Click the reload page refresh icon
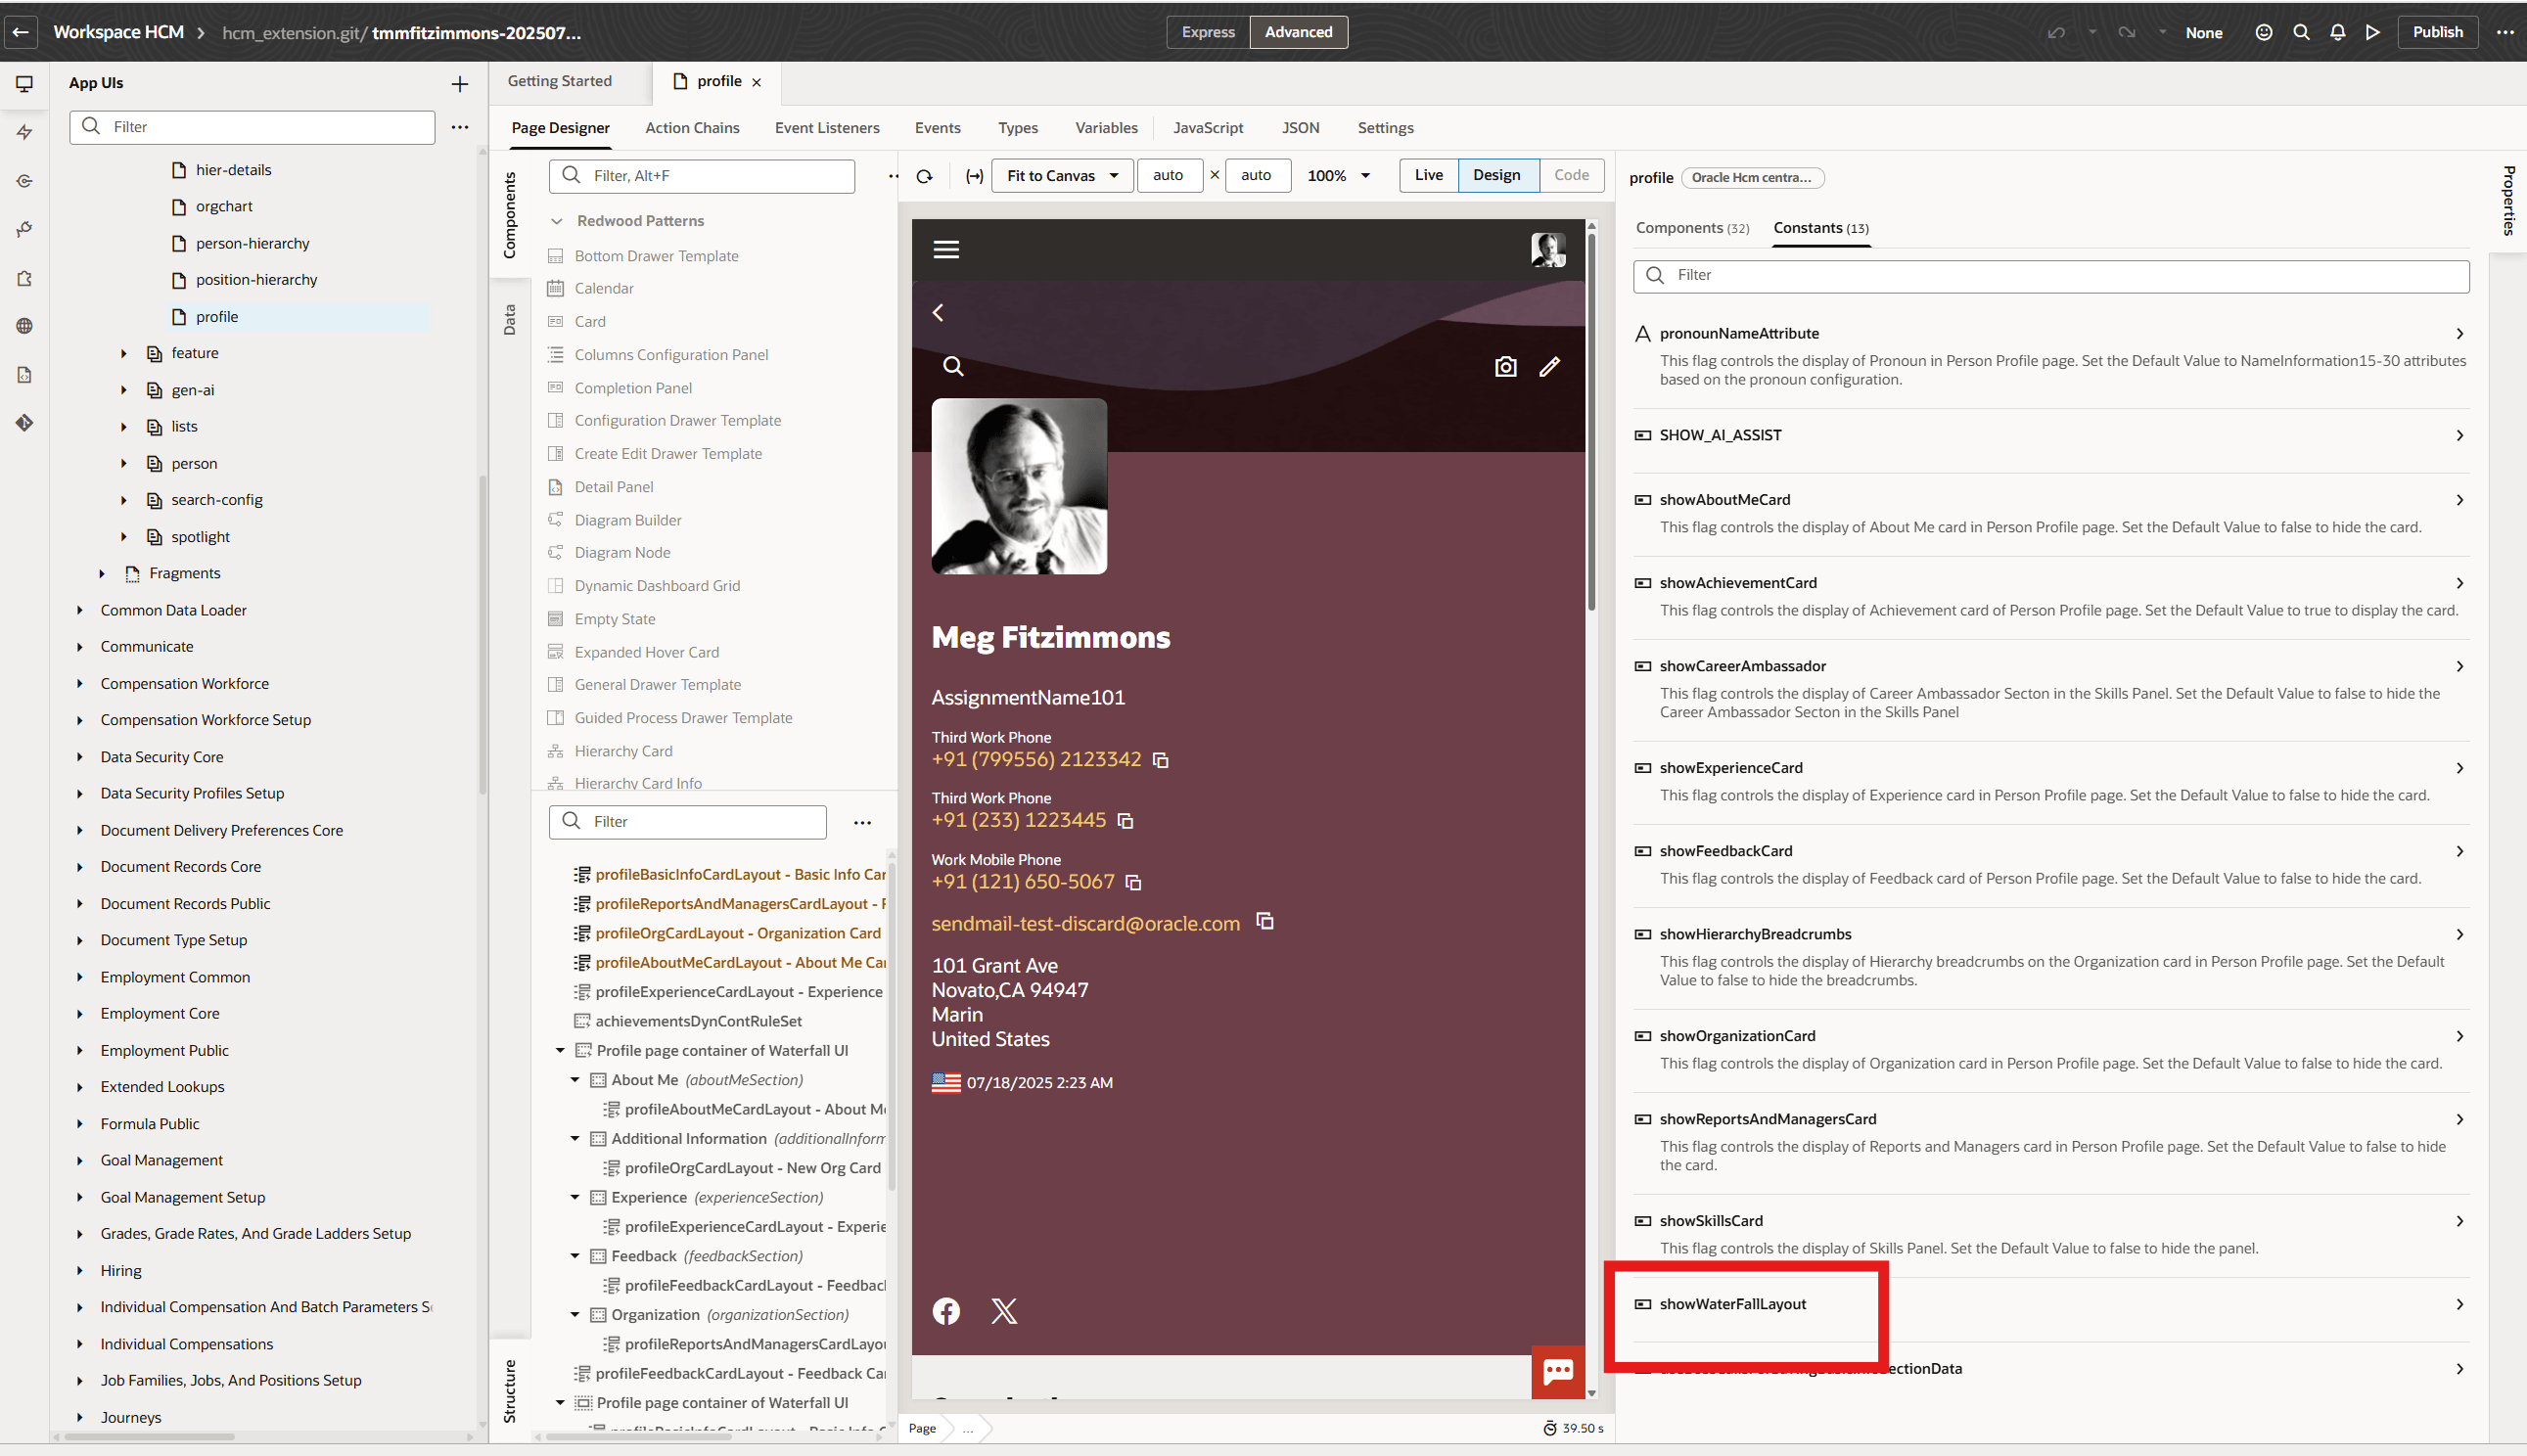The width and height of the screenshot is (2527, 1456). pos(924,176)
